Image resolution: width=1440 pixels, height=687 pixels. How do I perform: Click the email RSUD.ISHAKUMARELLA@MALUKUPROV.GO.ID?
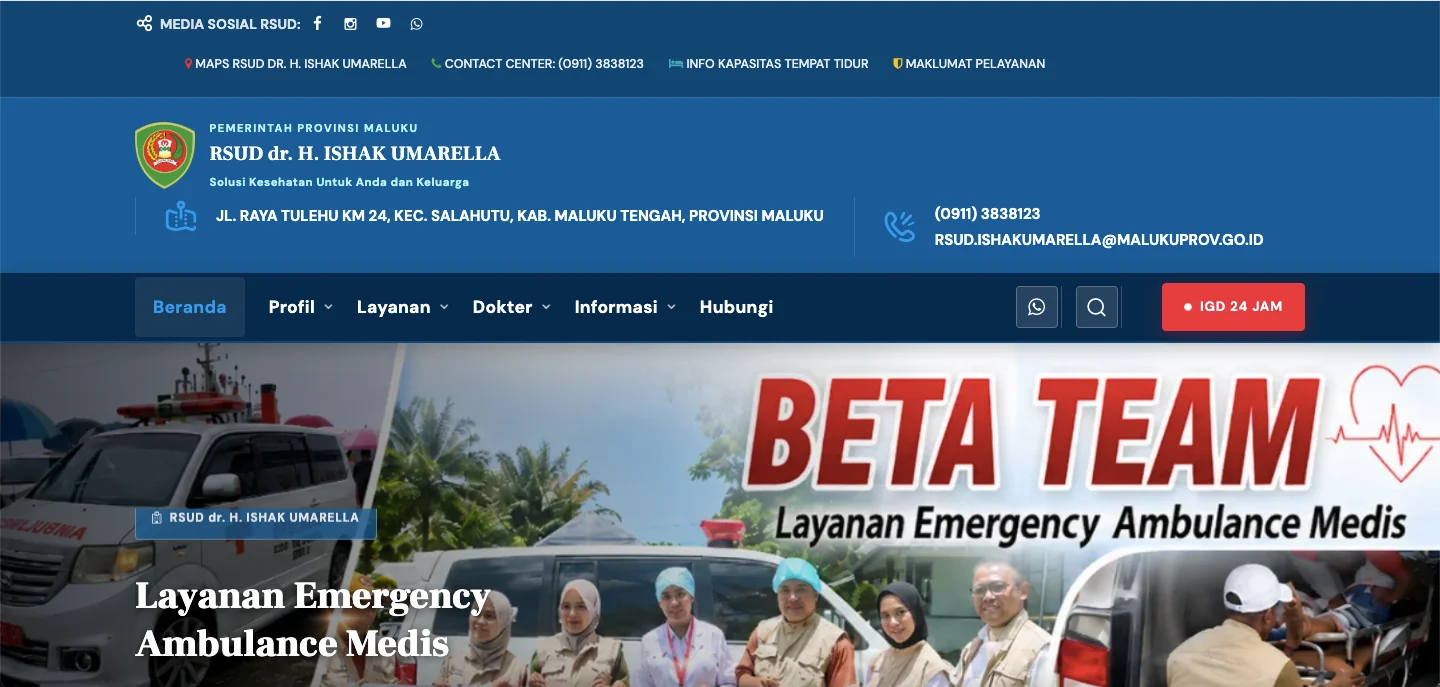pos(1099,240)
